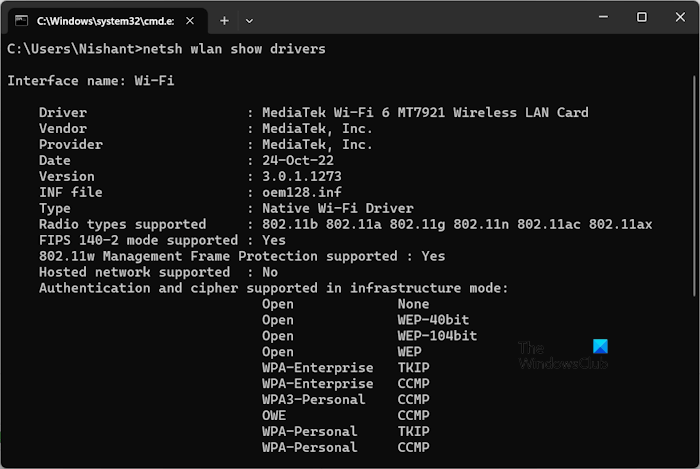
Task: Minimize the terminal window
Action: click(x=598, y=17)
